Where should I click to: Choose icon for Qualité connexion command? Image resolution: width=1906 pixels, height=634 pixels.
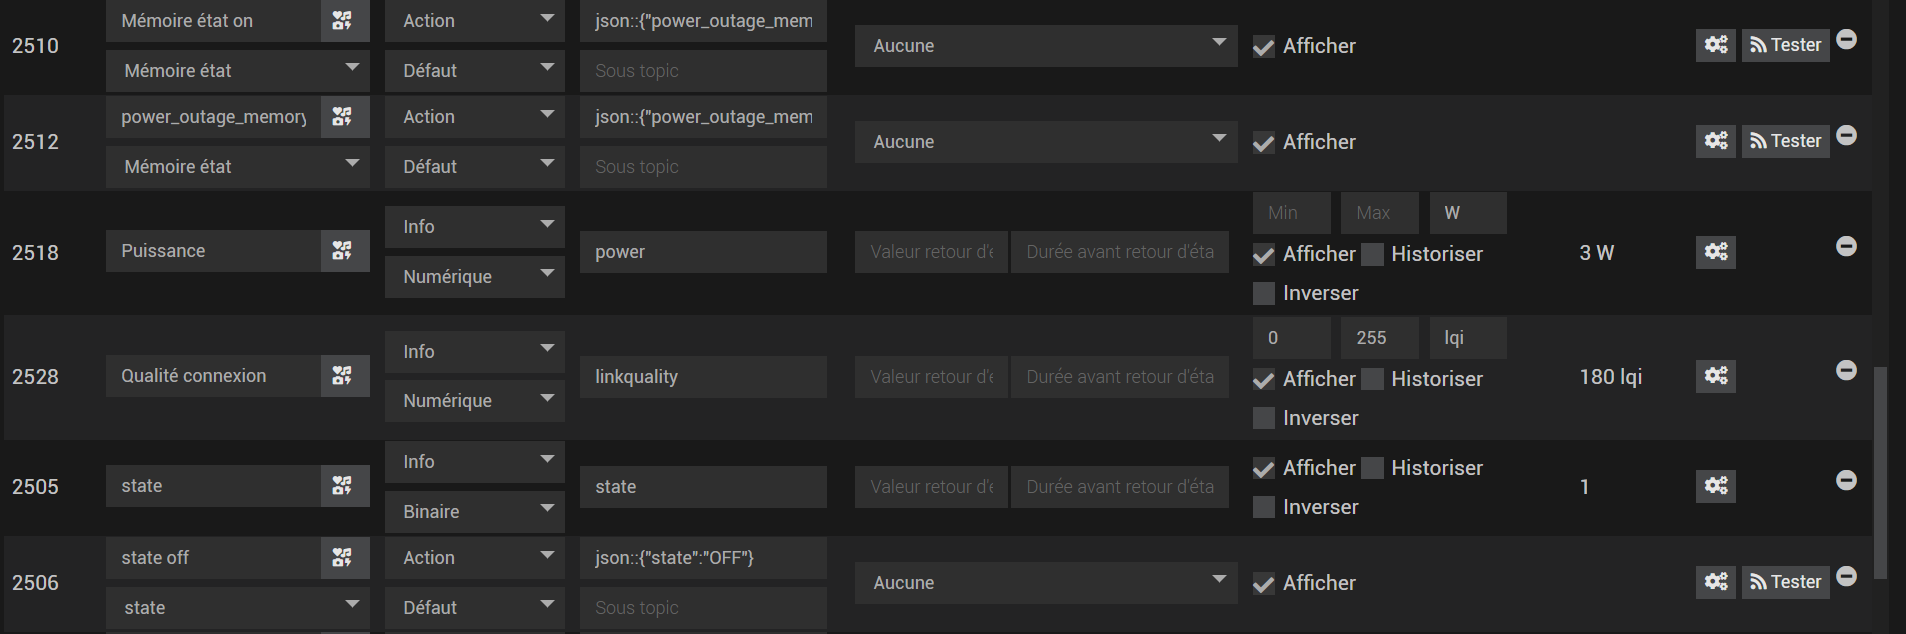pyautogui.click(x=343, y=376)
